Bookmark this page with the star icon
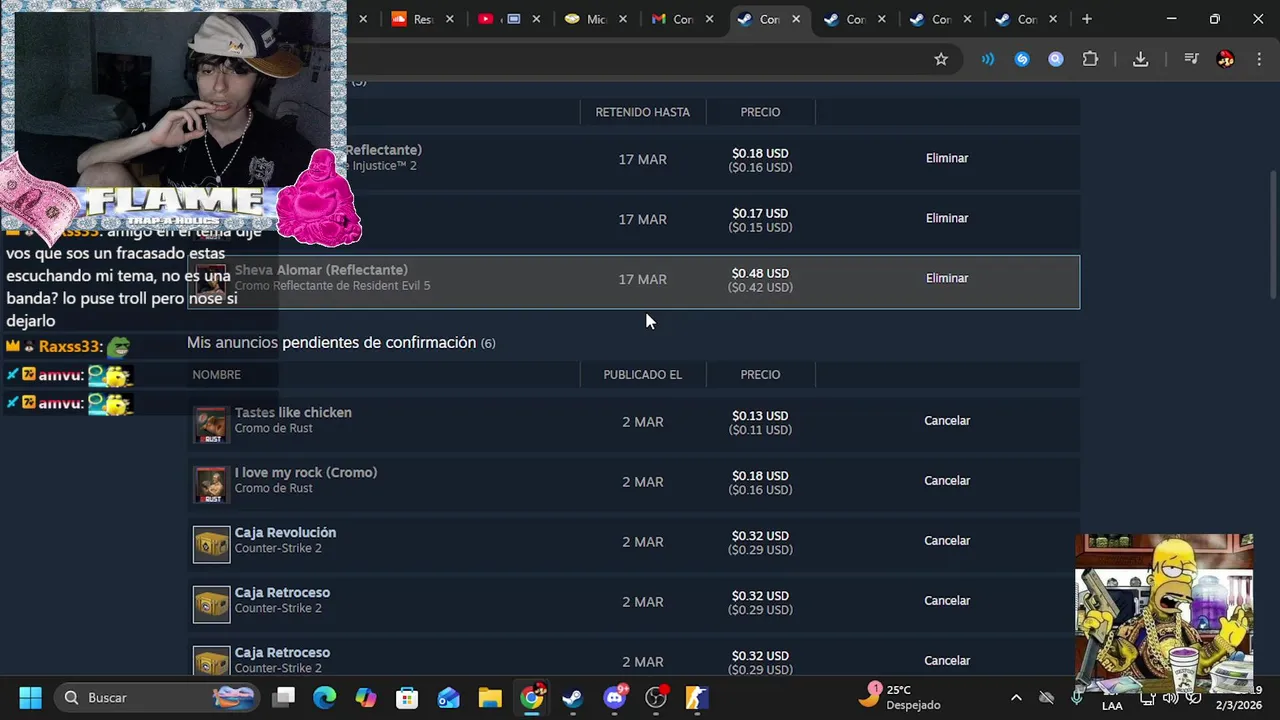The image size is (1280, 720). (941, 59)
